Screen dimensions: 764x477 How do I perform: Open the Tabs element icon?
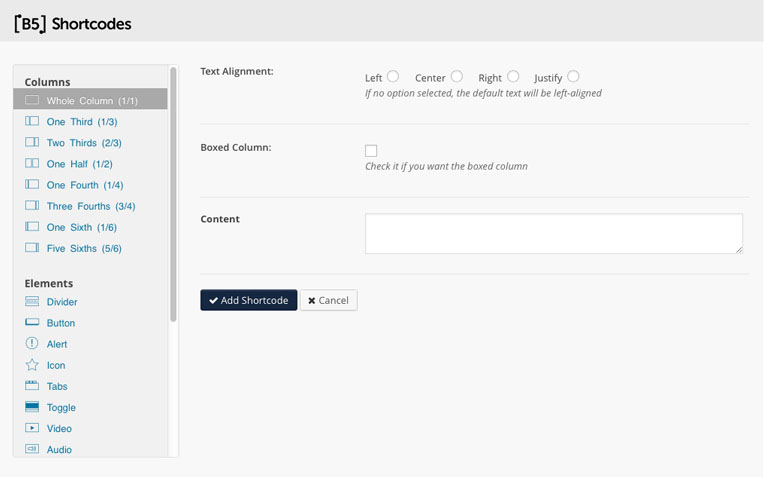tap(32, 385)
